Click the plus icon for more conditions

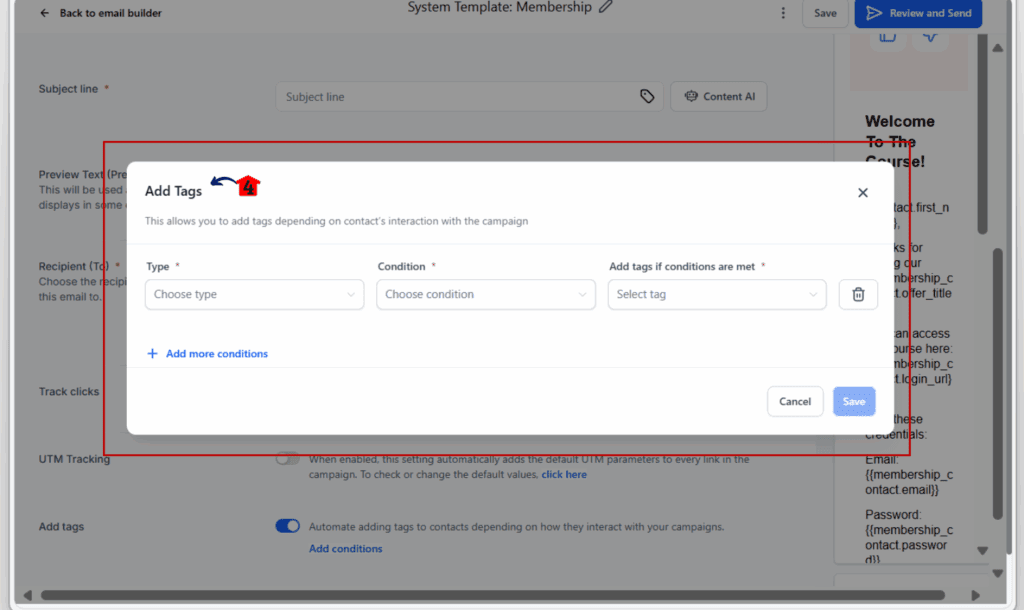(x=152, y=353)
